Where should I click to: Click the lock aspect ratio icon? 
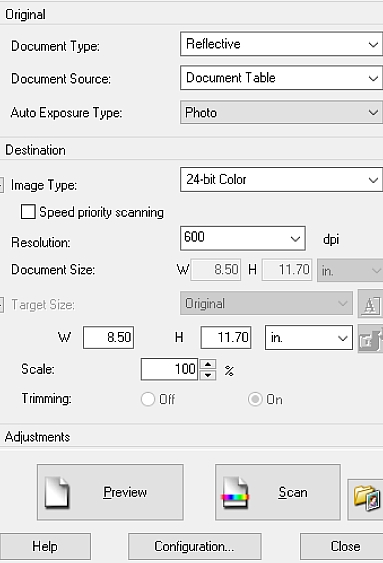click(x=370, y=339)
